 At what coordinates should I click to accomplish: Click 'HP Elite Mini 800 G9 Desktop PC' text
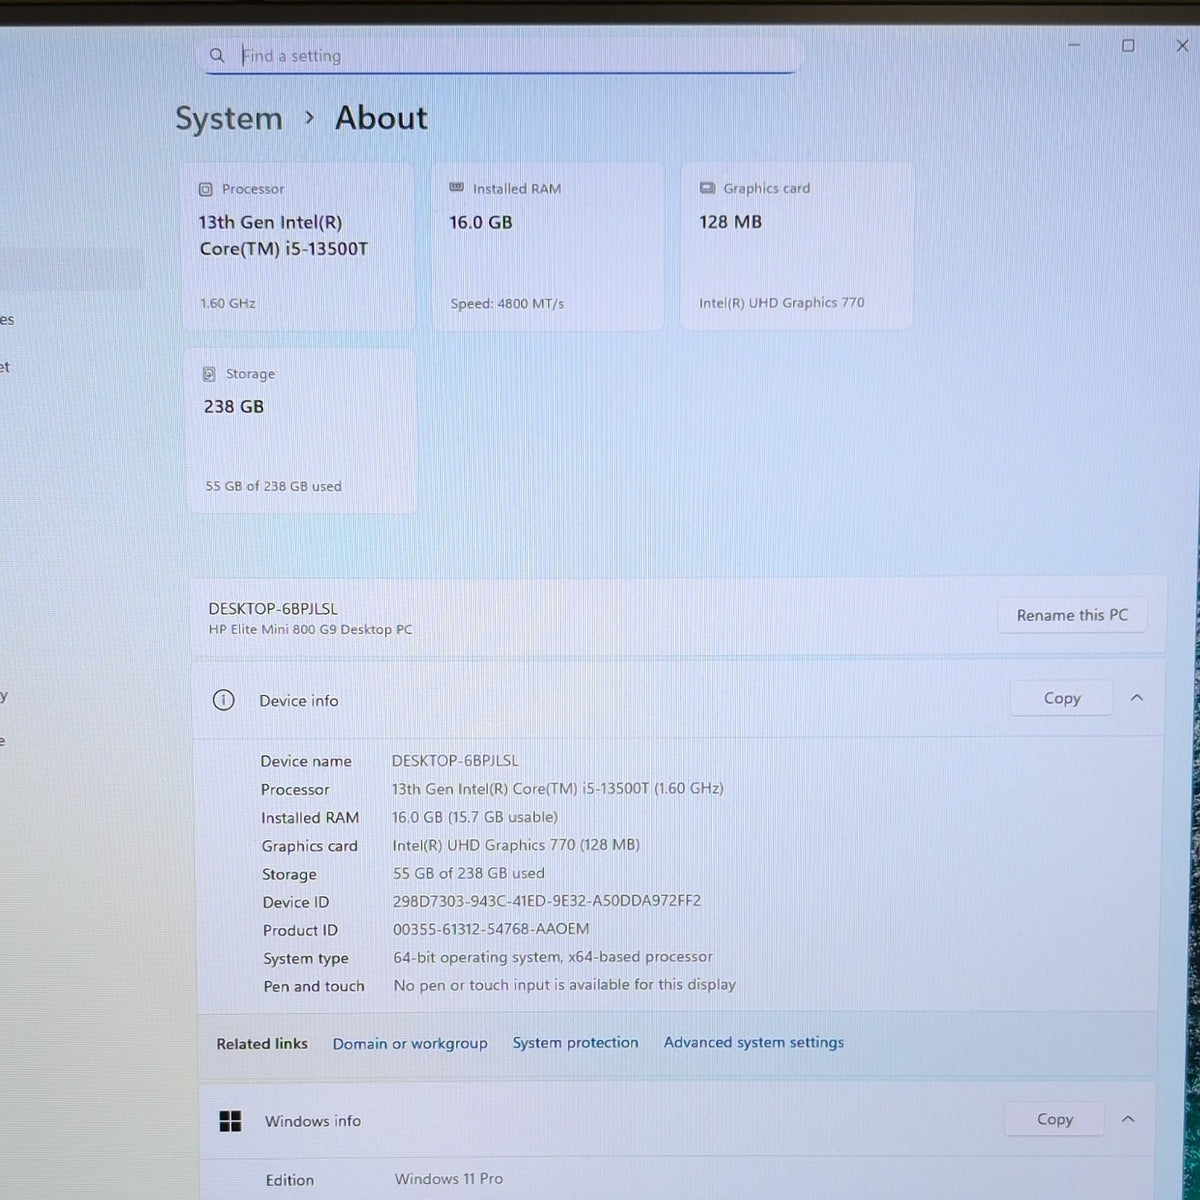[310, 630]
